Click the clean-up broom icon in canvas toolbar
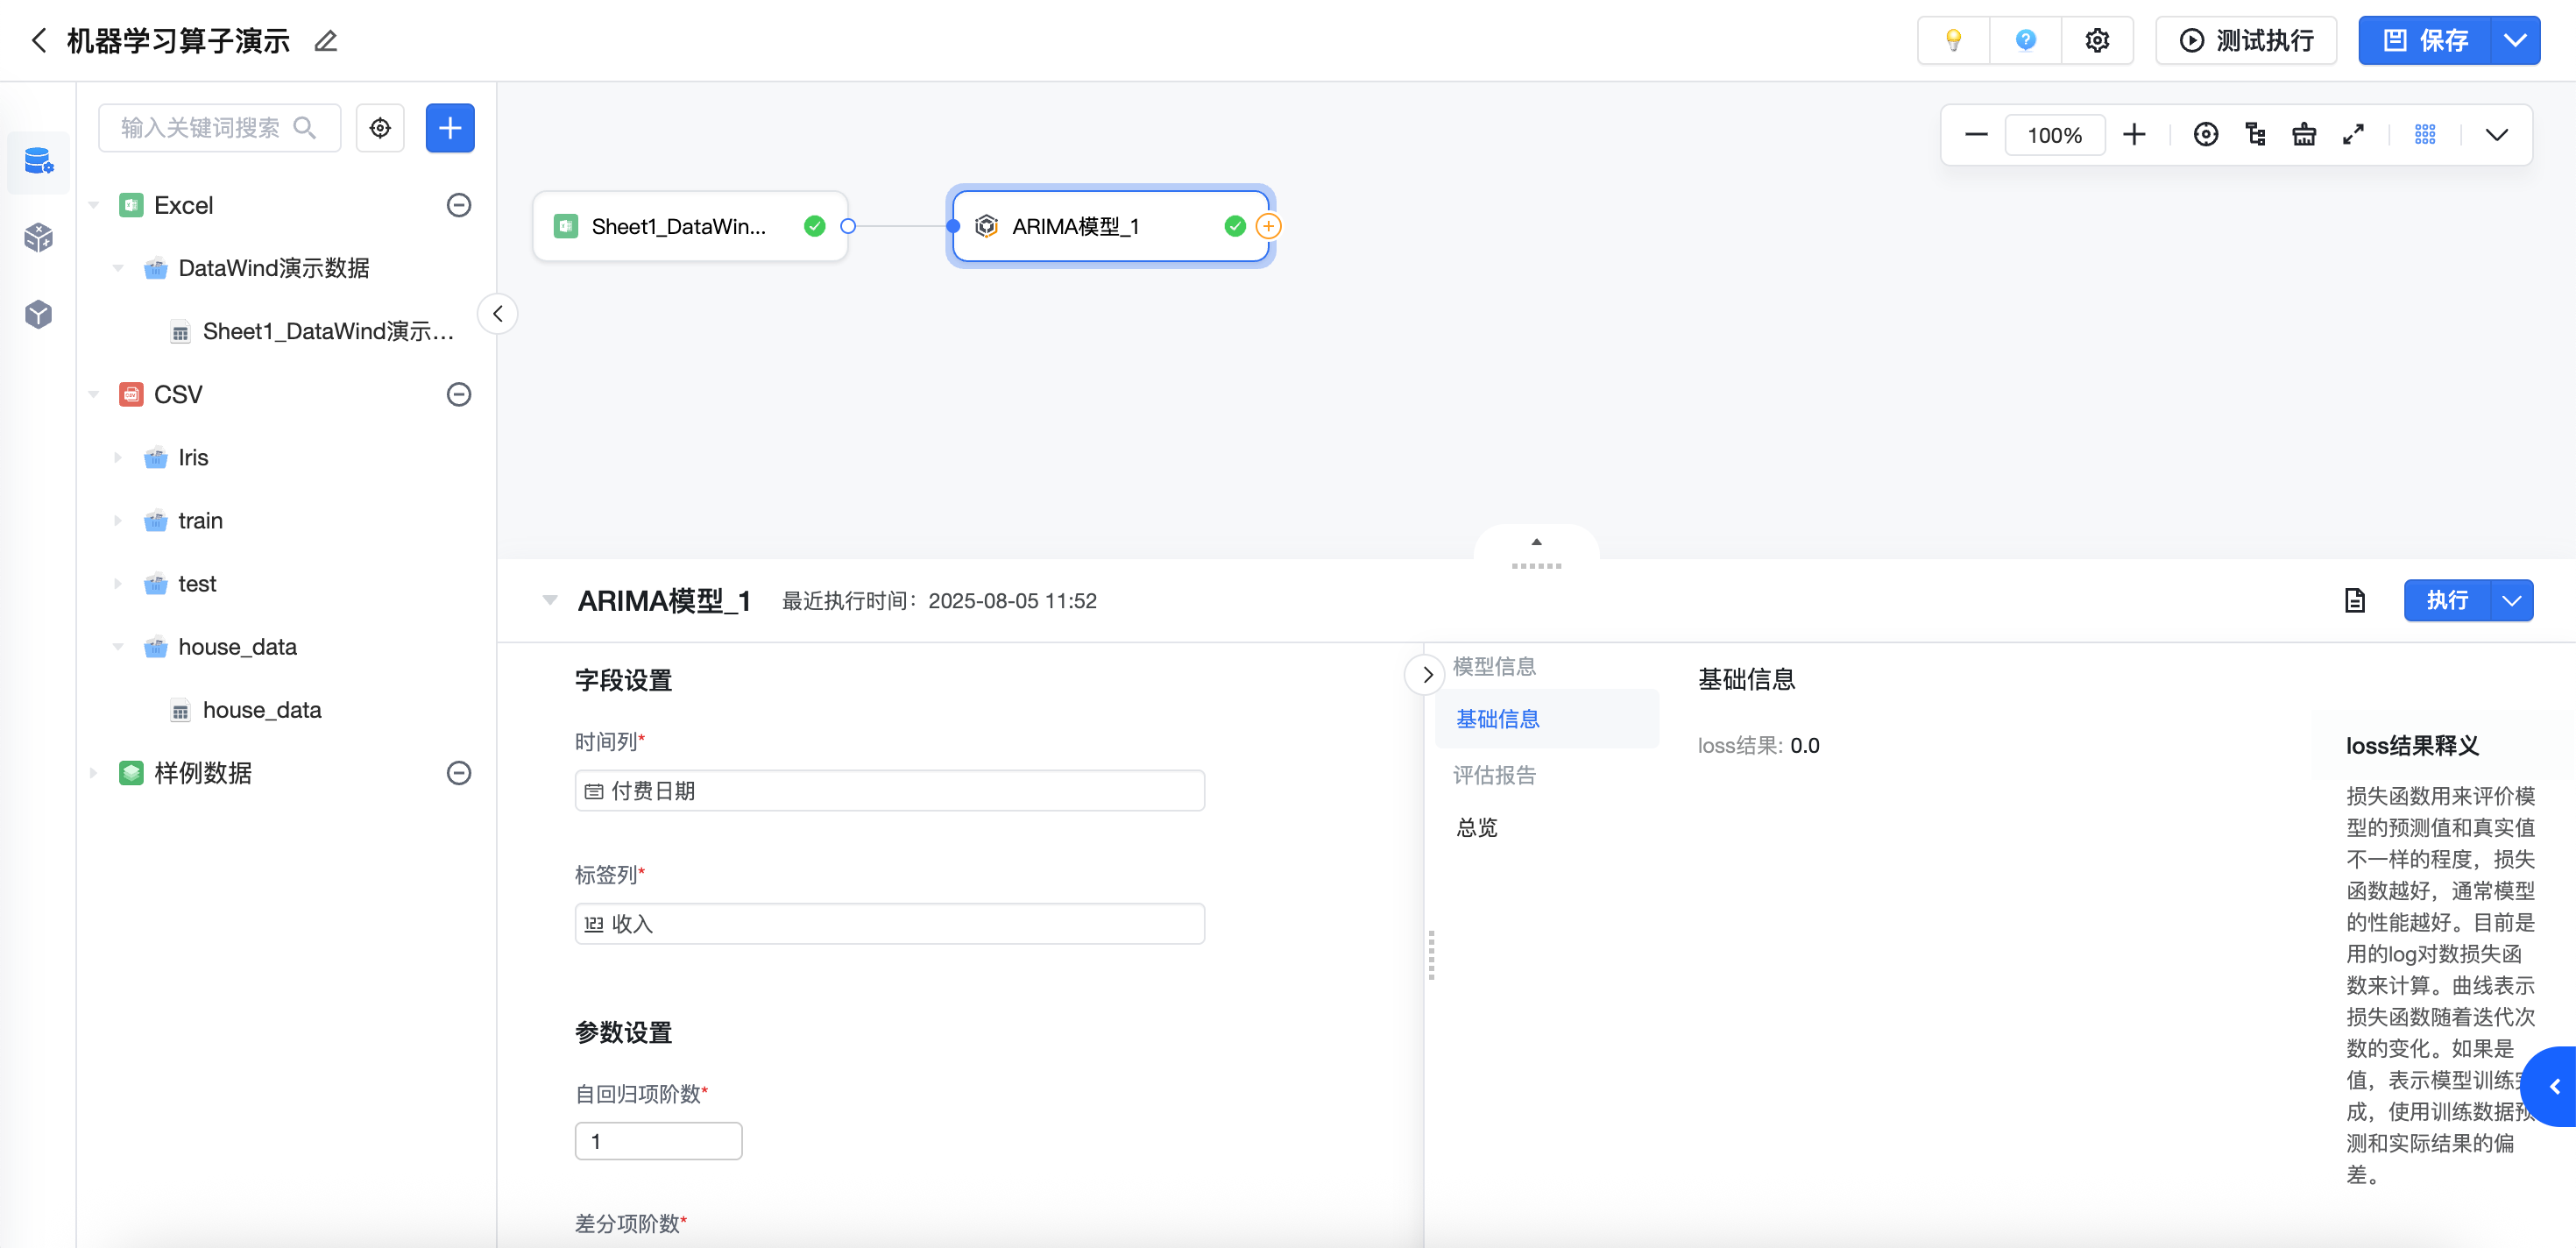Screen dimensions: 2576x1248 (2304, 135)
